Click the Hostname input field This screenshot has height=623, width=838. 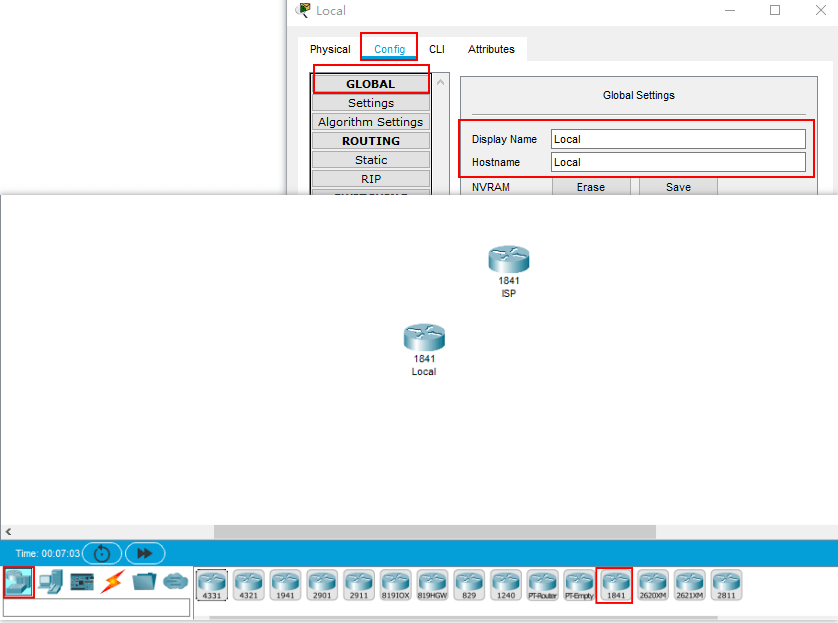click(677, 162)
